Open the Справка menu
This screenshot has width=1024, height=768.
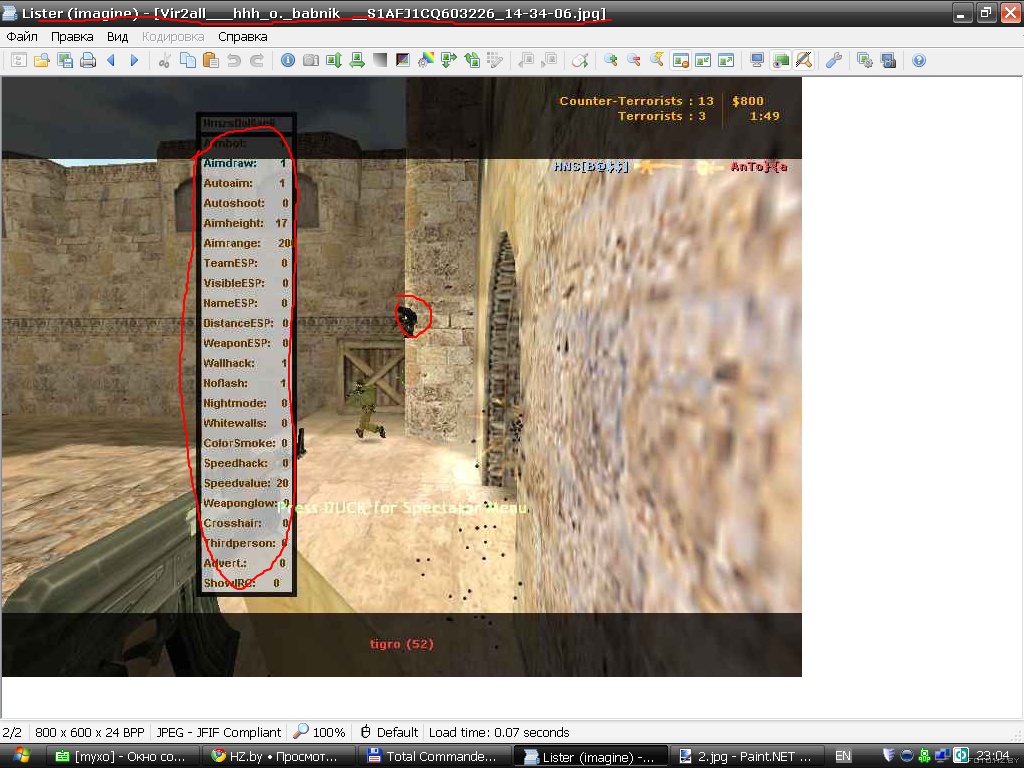click(x=243, y=37)
